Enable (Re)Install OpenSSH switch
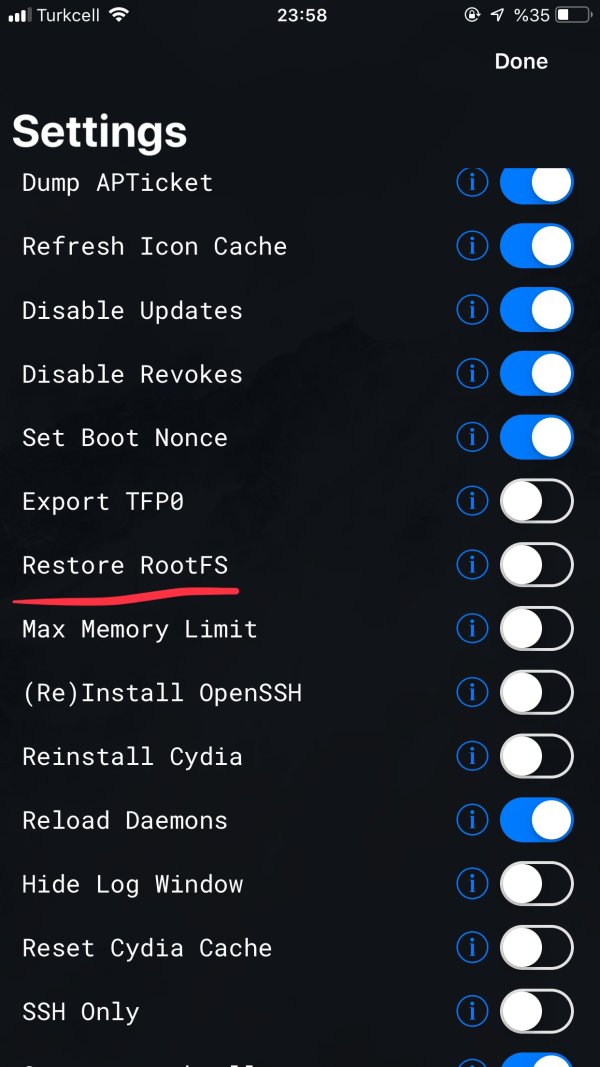The width and height of the screenshot is (600, 1067). tap(536, 692)
